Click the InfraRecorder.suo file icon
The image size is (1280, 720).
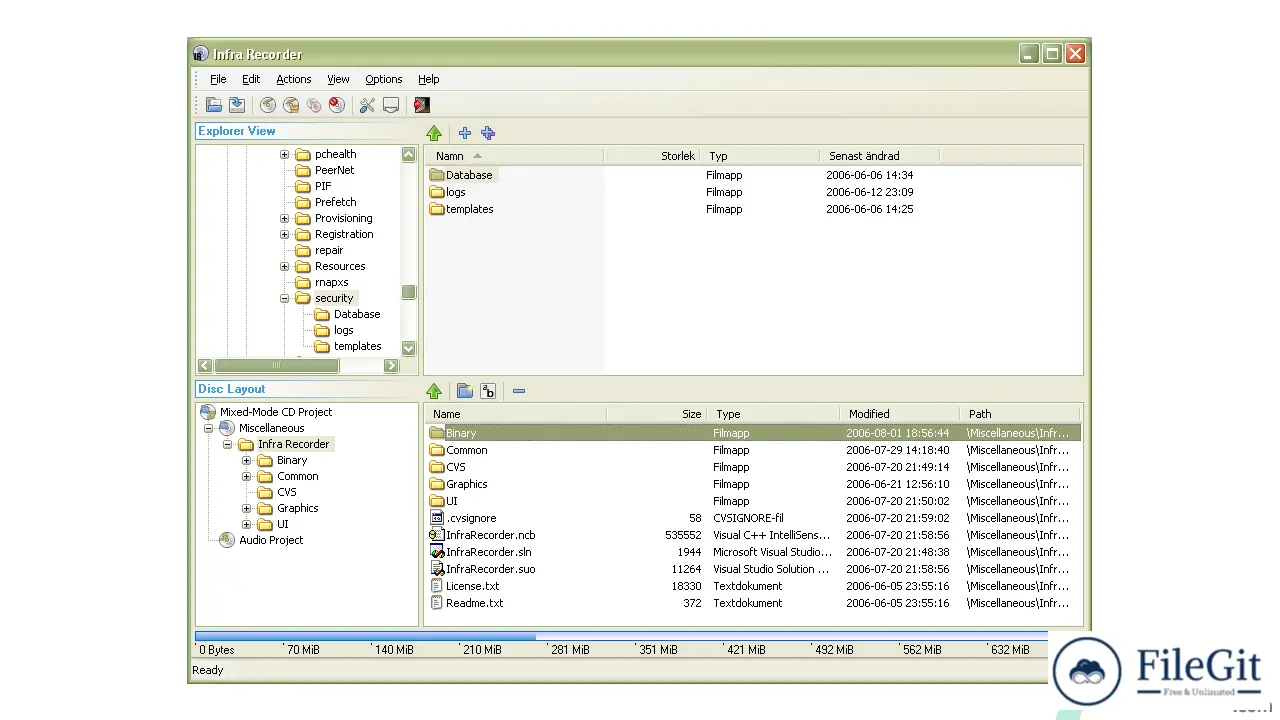[437, 569]
